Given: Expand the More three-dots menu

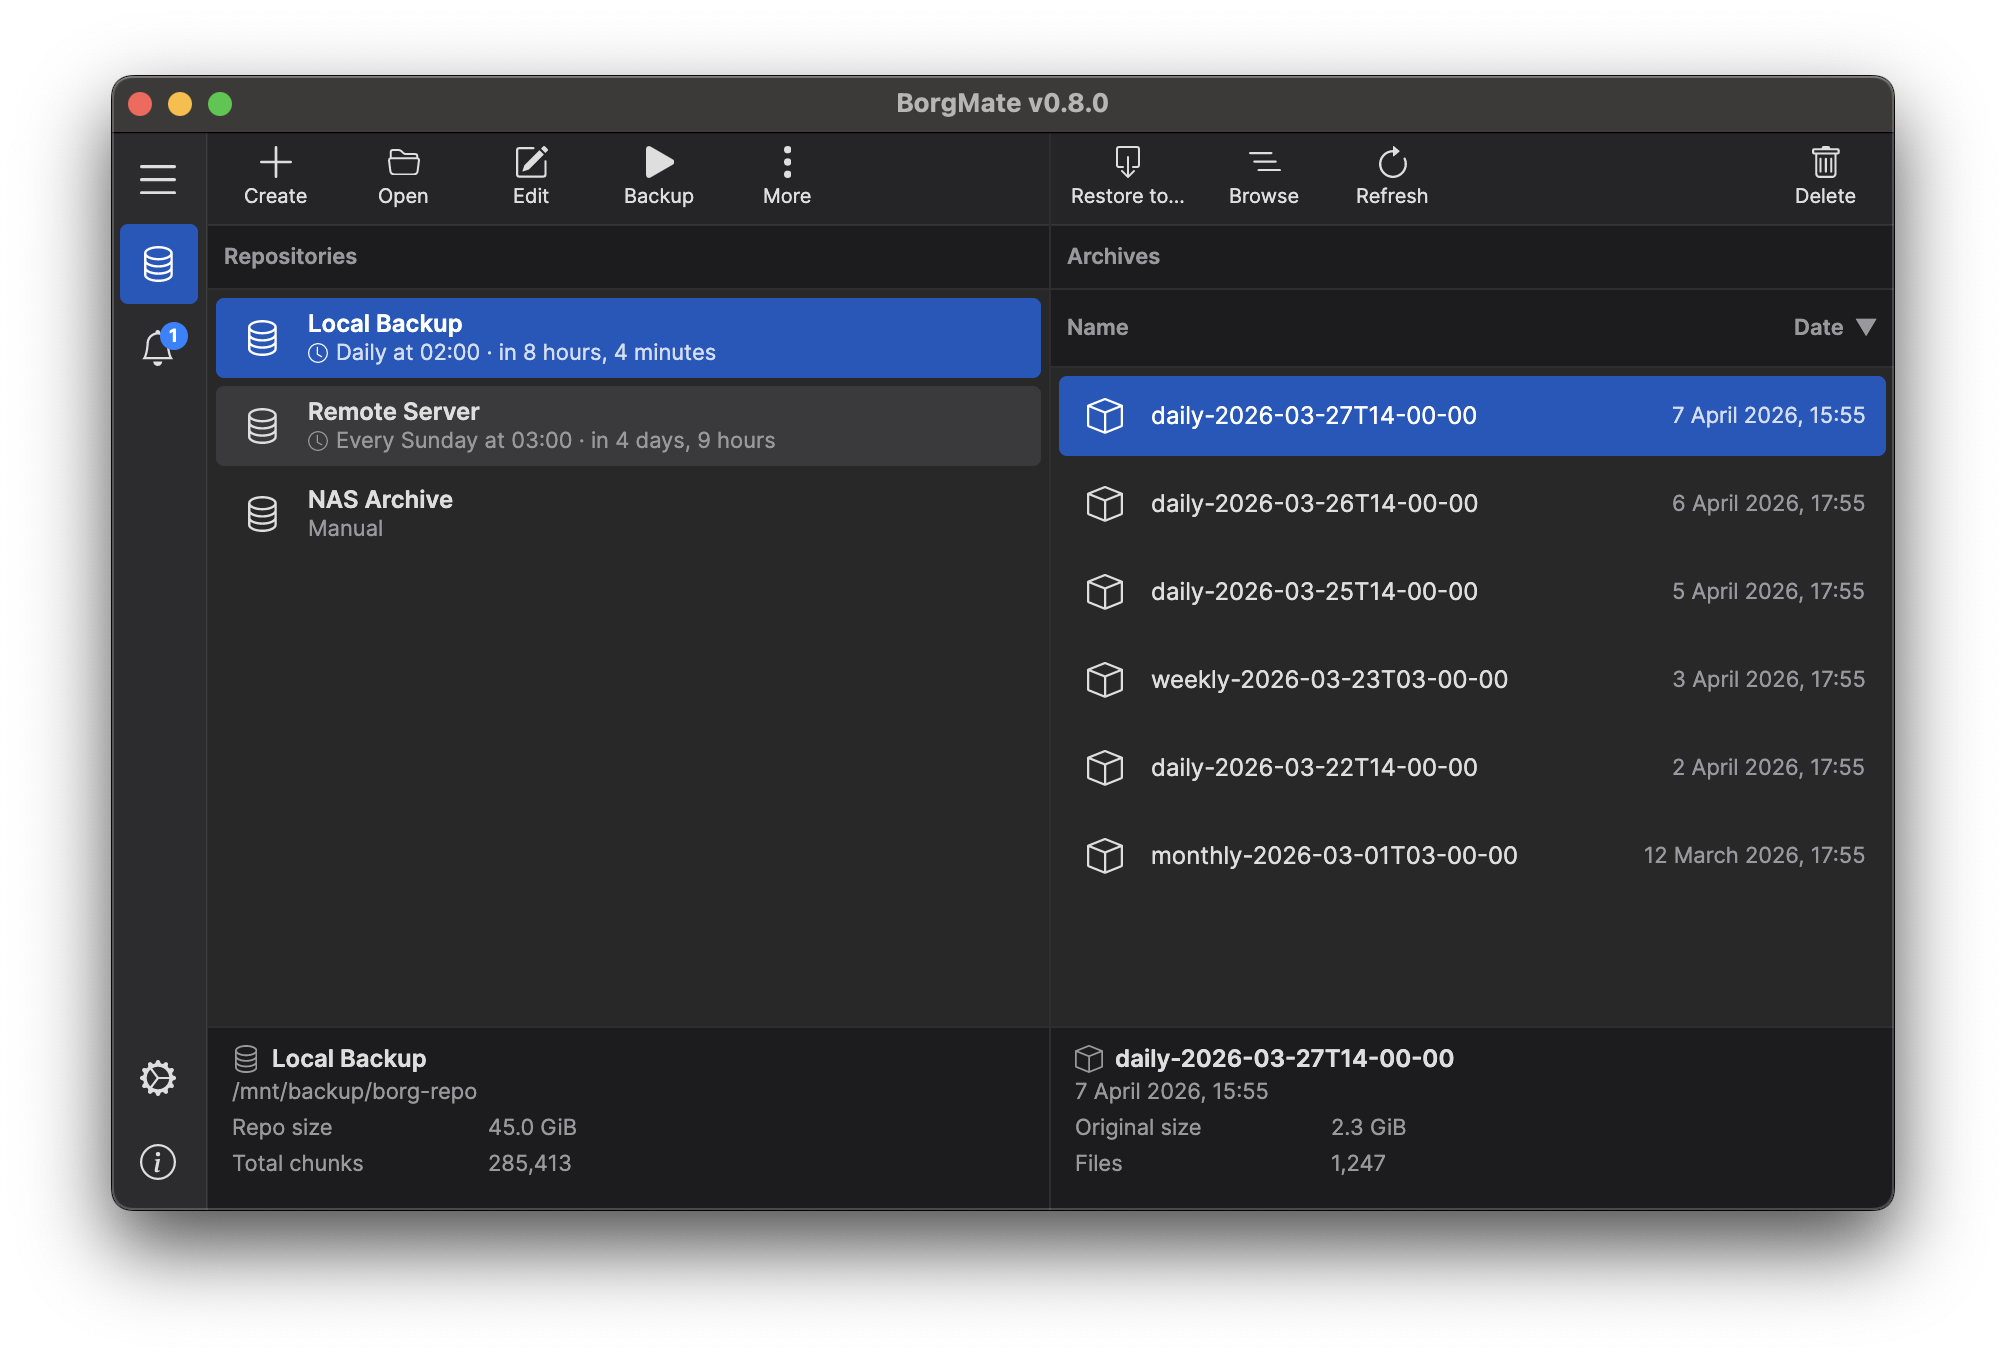Looking at the screenshot, I should (x=787, y=163).
